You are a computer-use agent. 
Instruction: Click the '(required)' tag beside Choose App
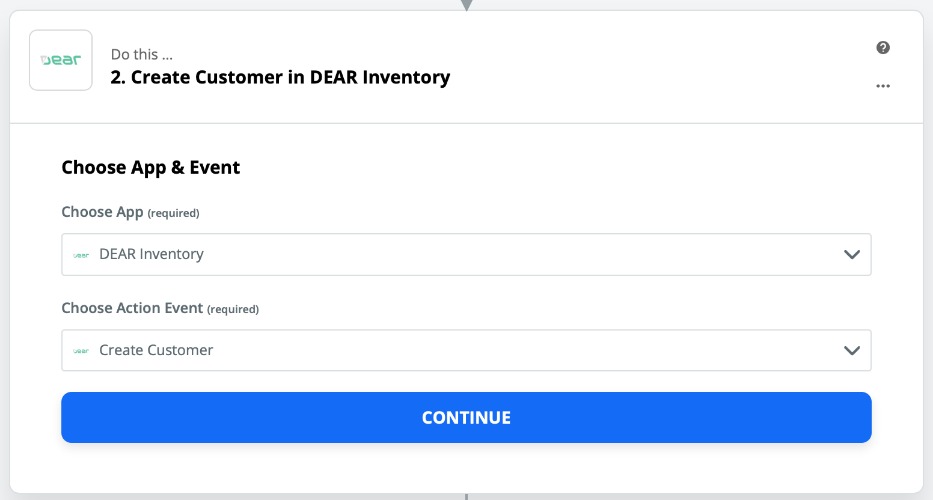point(174,214)
